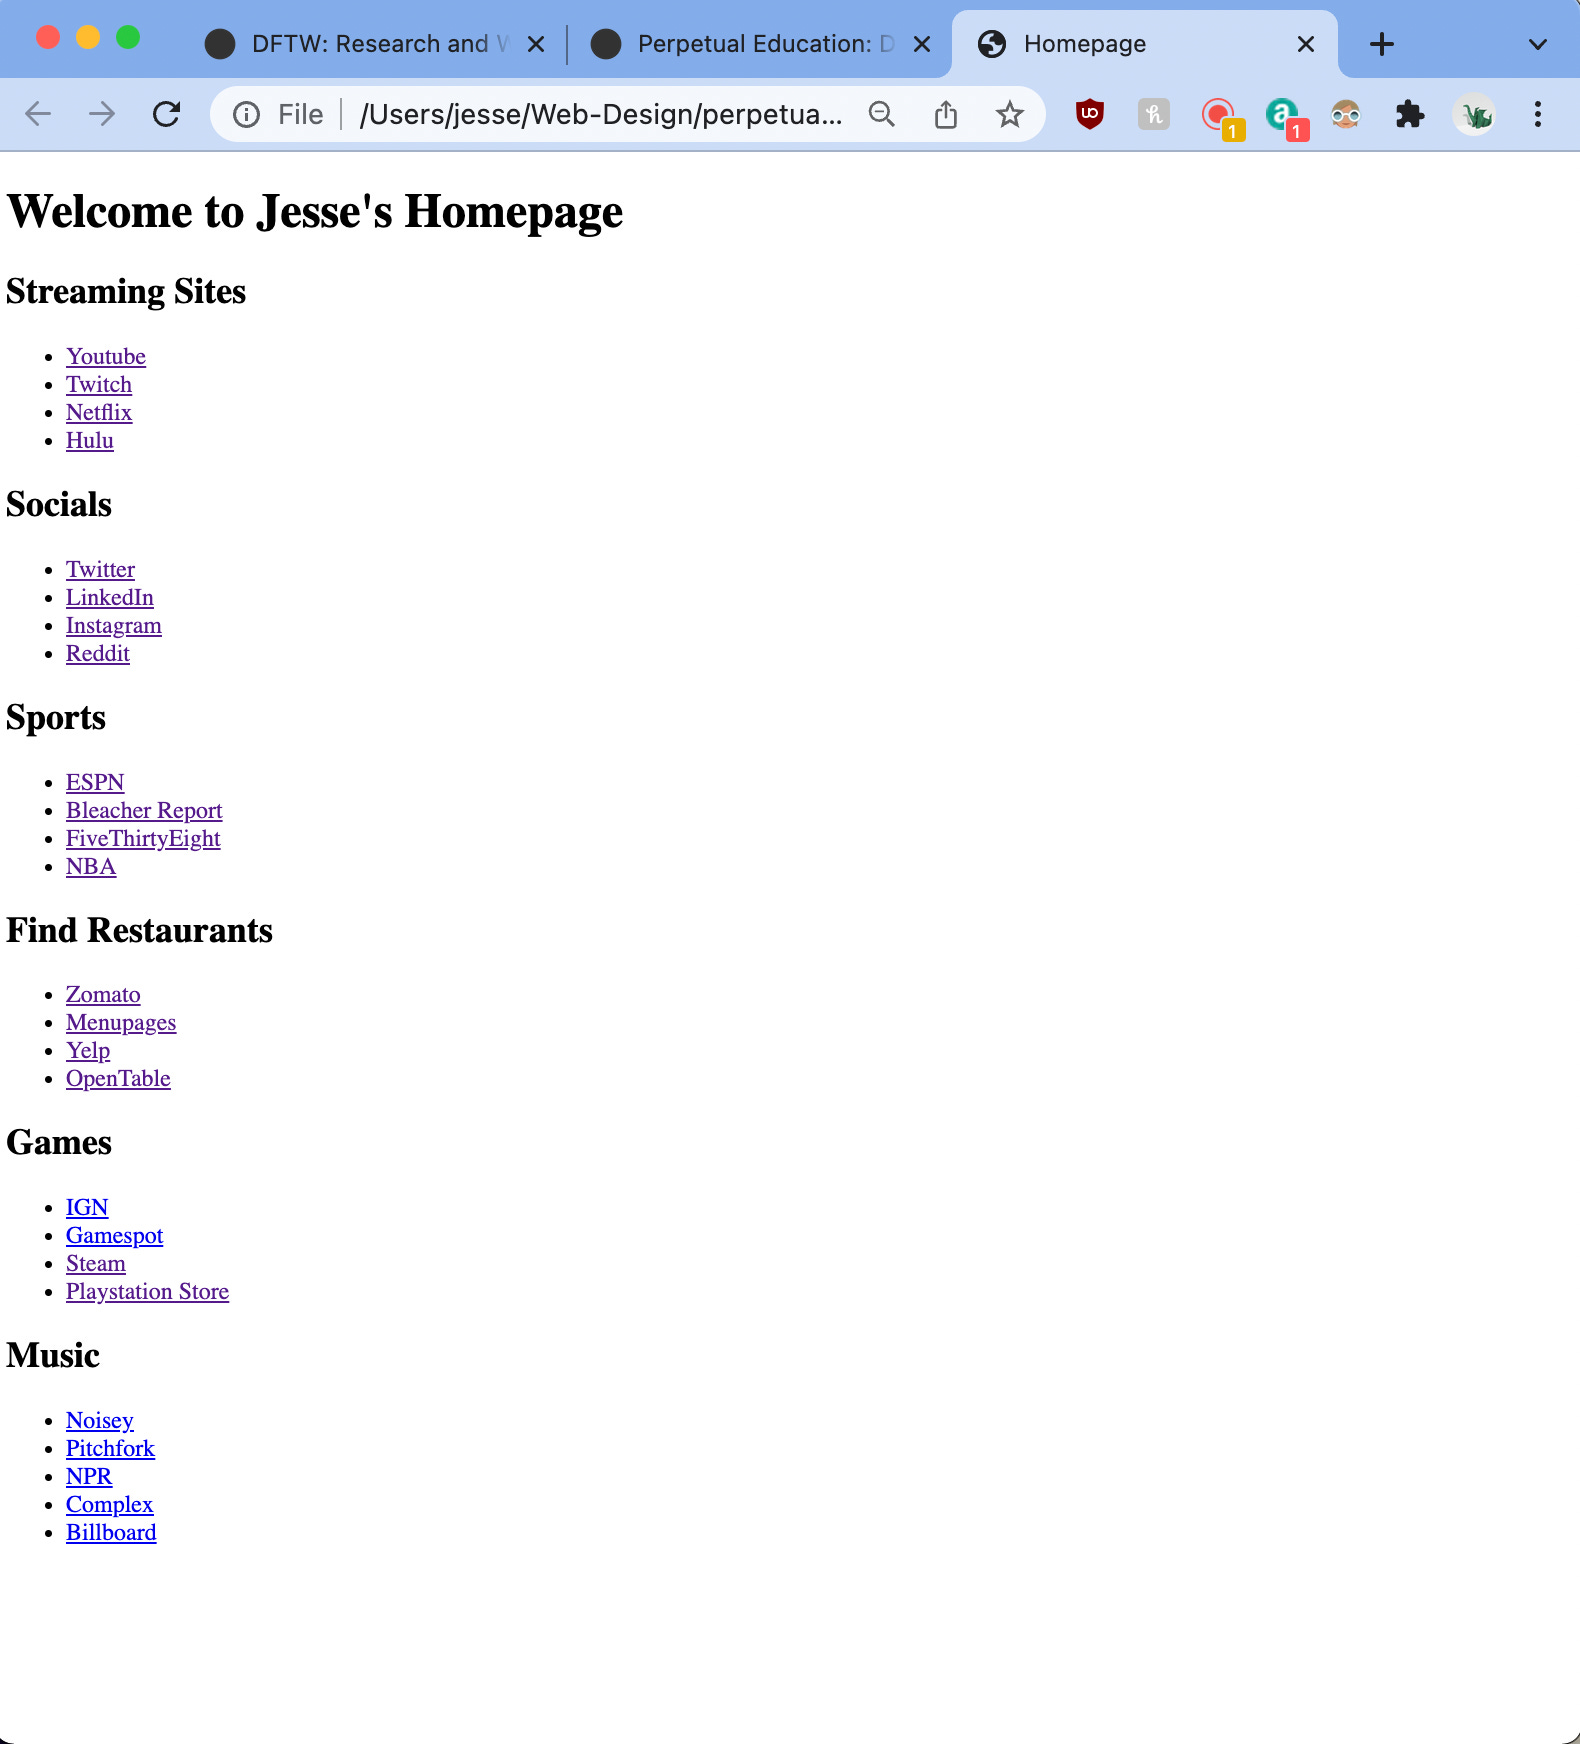Visit the Pitchfork link

point(110,1448)
